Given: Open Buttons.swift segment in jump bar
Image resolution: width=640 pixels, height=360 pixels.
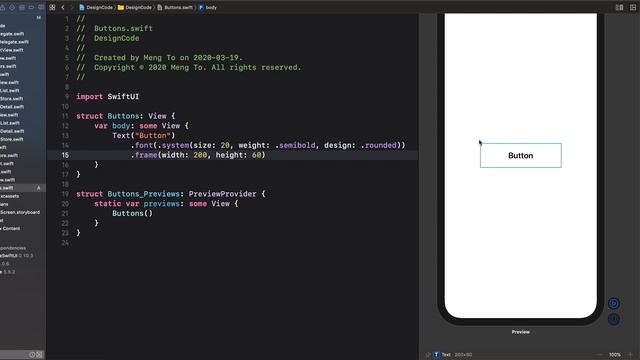Looking at the screenshot, I should point(175,7).
